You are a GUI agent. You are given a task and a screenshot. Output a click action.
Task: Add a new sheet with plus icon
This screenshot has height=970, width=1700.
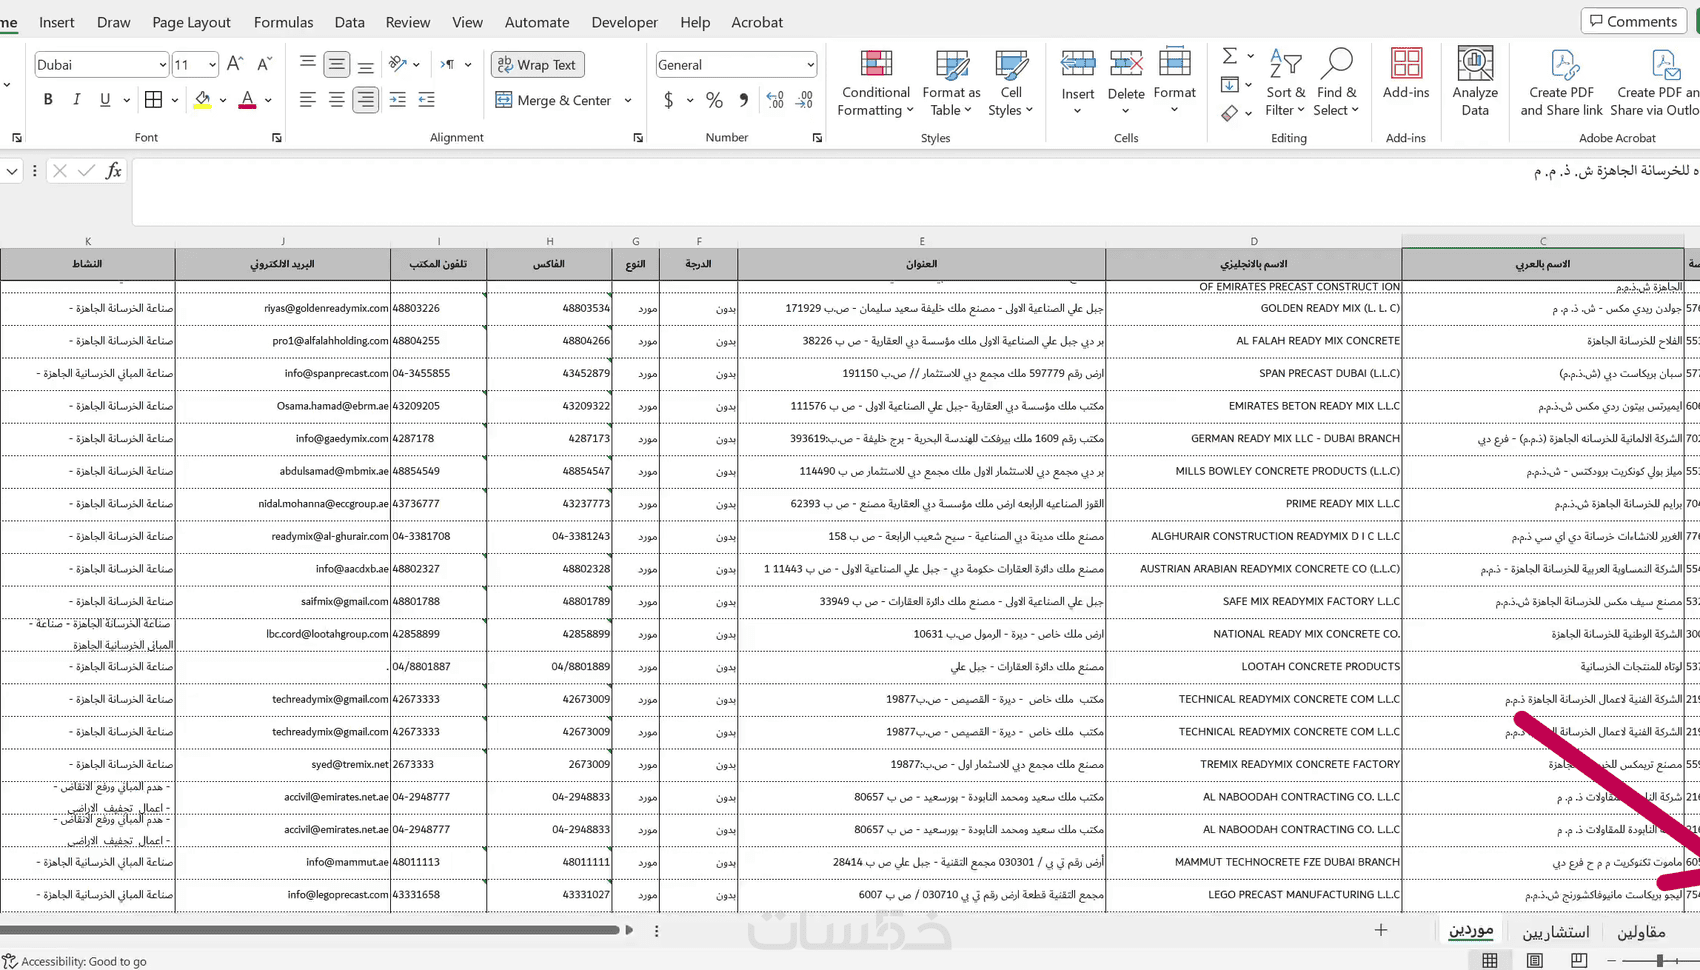pyautogui.click(x=1381, y=930)
